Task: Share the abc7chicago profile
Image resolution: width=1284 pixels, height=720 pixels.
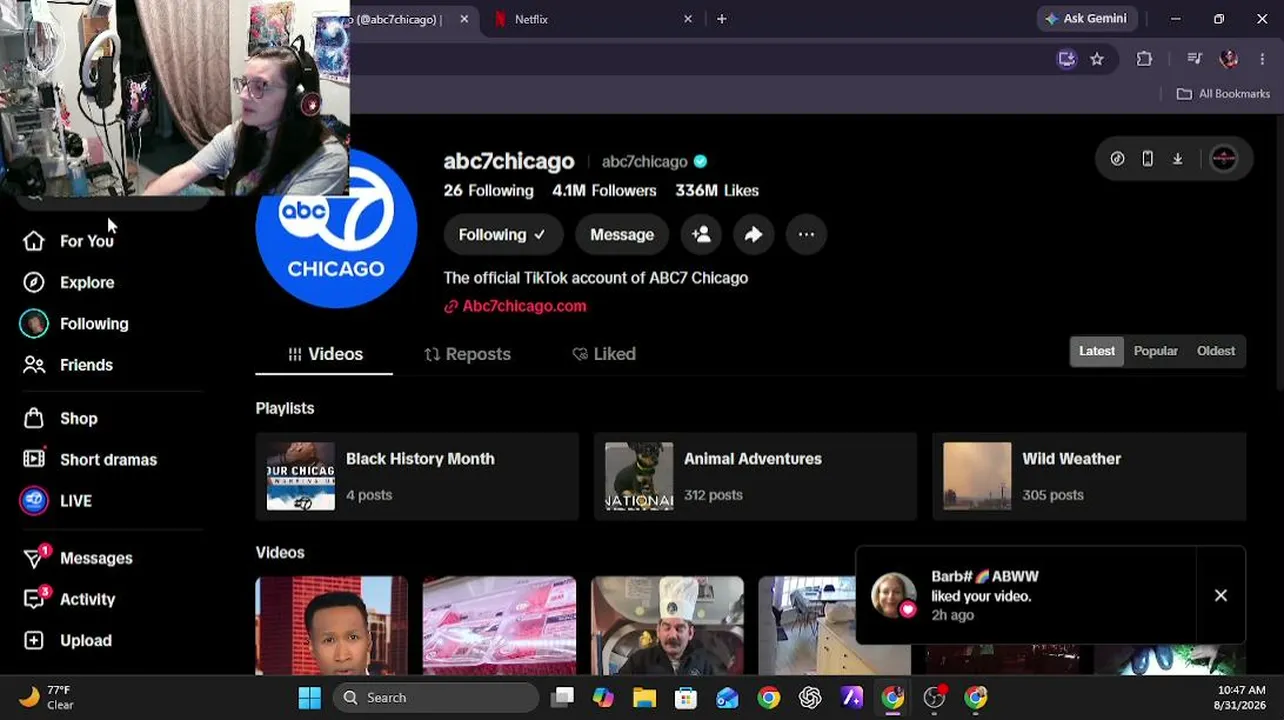Action: pyautogui.click(x=753, y=234)
